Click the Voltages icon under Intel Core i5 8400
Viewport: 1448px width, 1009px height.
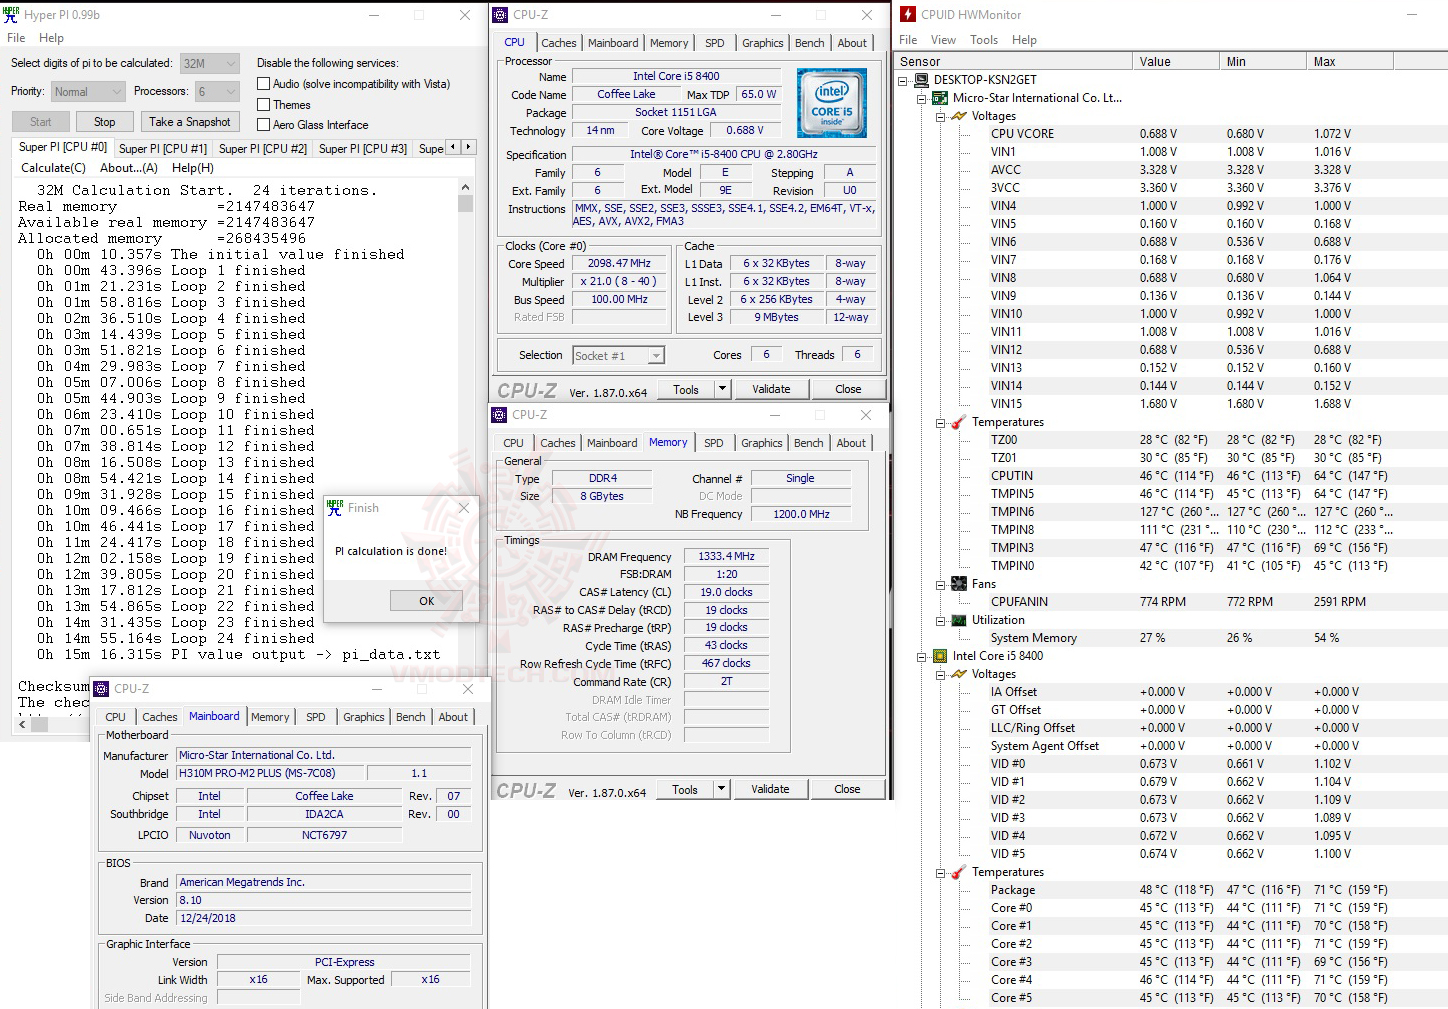coord(959,674)
